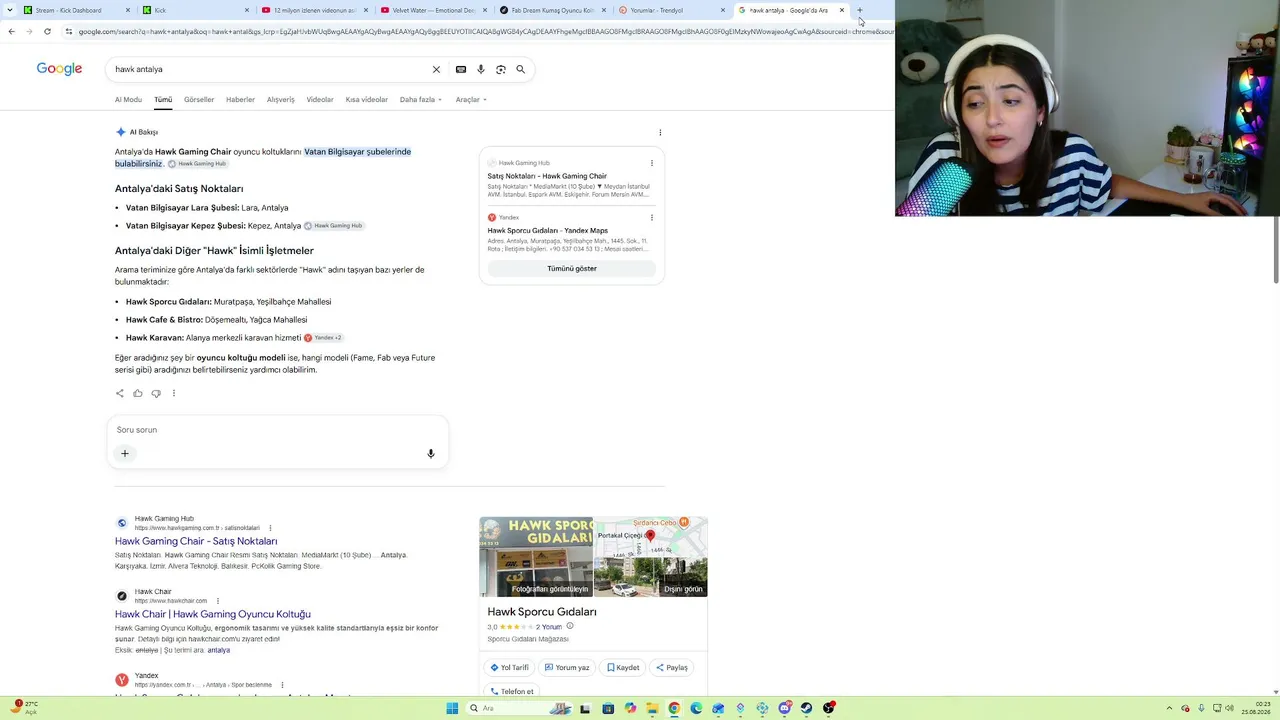Image resolution: width=1280 pixels, height=720 pixels.
Task: Click the browser address bar URL
Action: (x=485, y=31)
